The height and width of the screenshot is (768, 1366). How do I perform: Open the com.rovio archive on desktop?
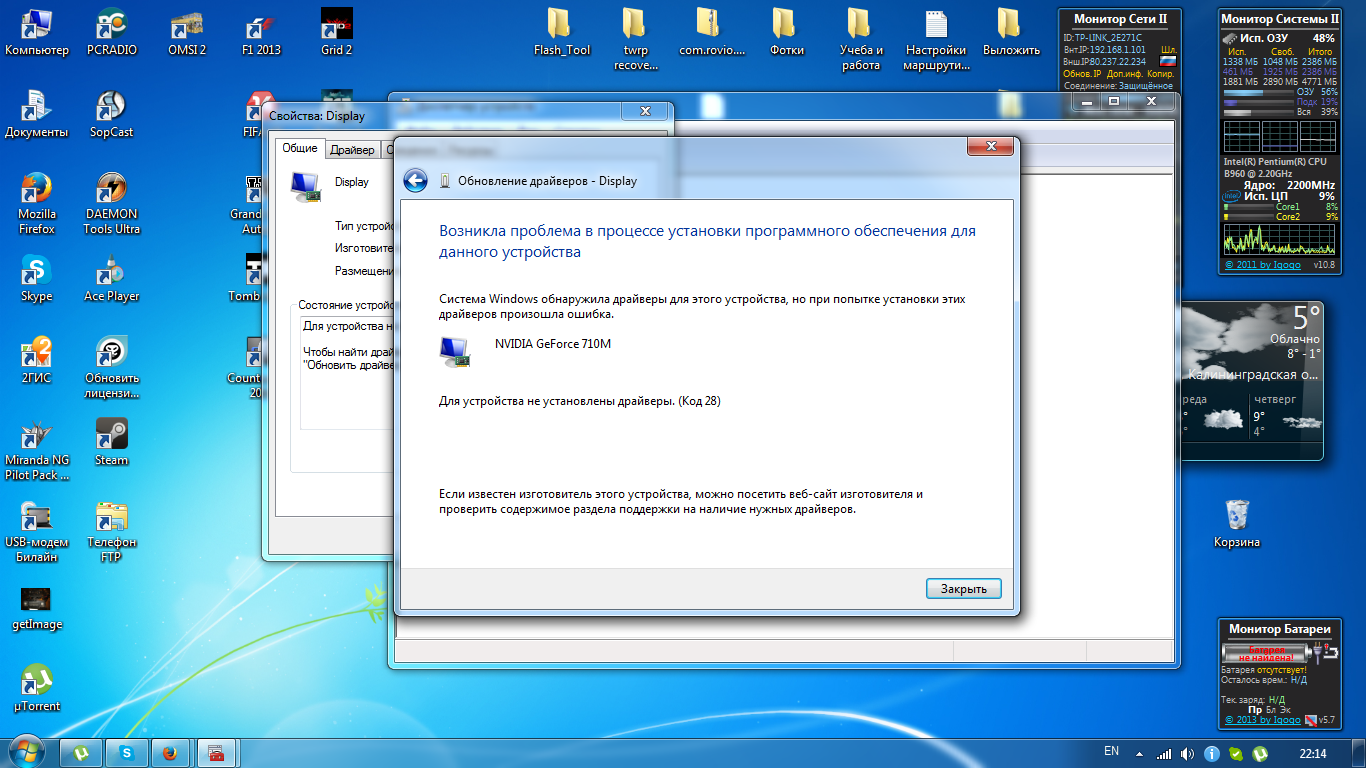[711, 32]
